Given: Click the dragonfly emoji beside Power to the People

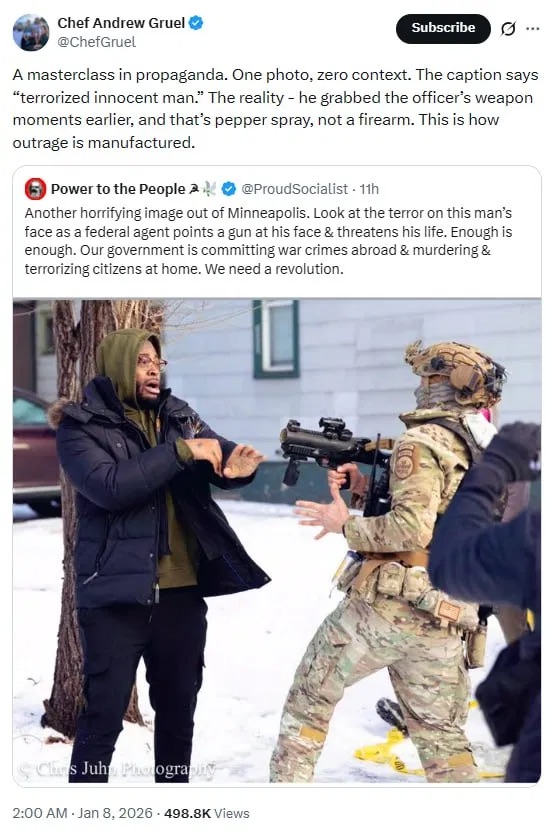Looking at the screenshot, I should click(x=210, y=188).
